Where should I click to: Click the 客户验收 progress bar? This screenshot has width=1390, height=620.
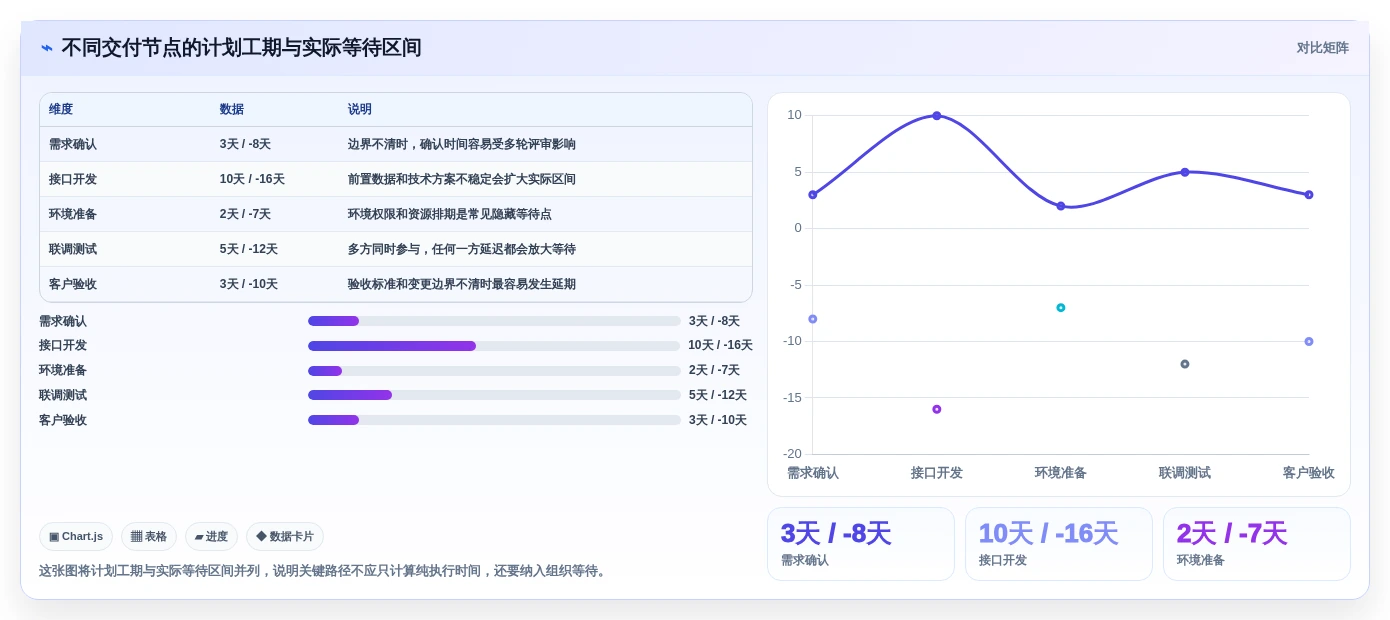click(x=494, y=420)
